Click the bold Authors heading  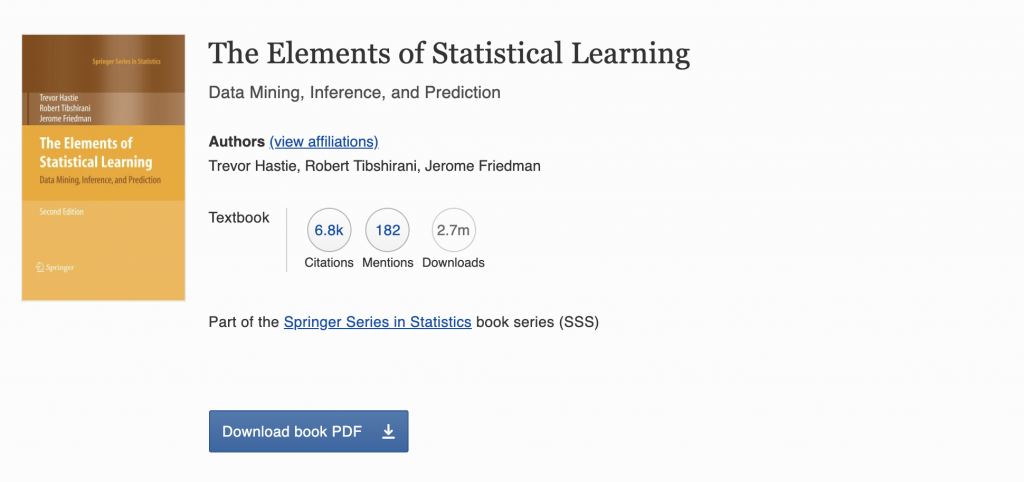pos(237,142)
